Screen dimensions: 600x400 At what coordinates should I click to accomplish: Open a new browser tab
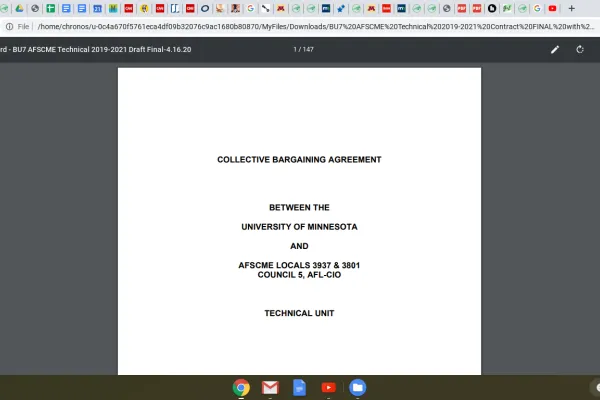[x=572, y=8]
